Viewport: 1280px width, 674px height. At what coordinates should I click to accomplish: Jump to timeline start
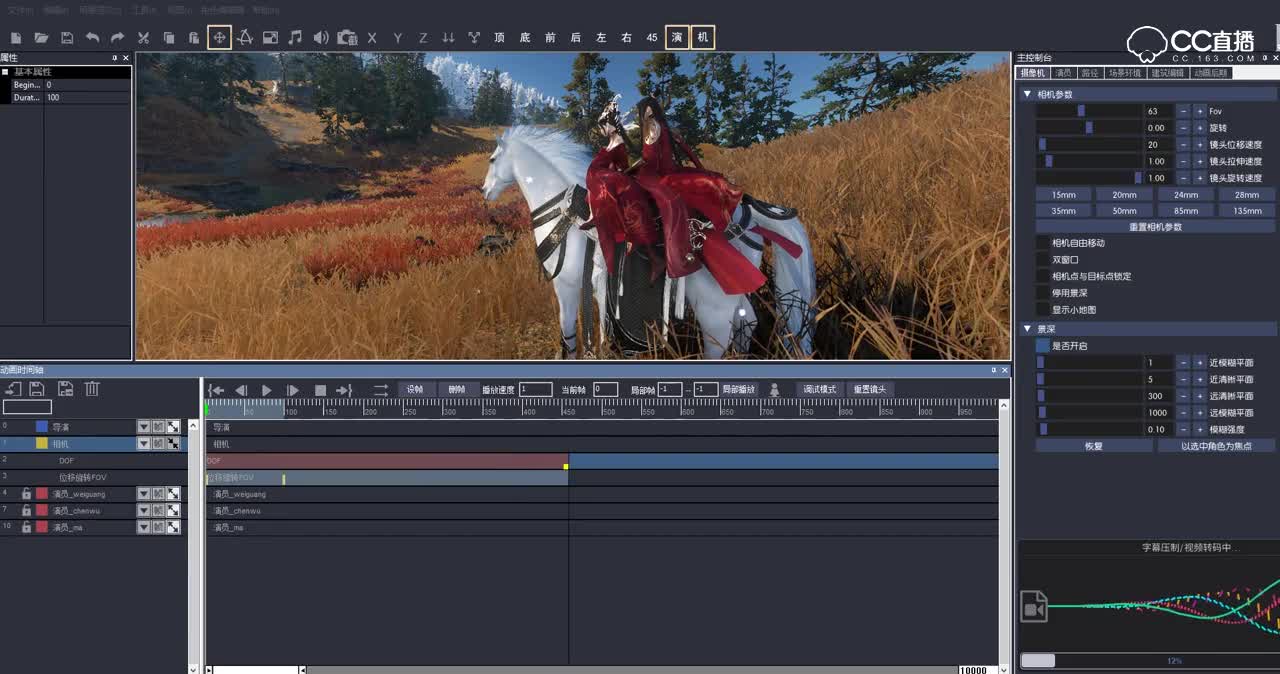click(216, 390)
